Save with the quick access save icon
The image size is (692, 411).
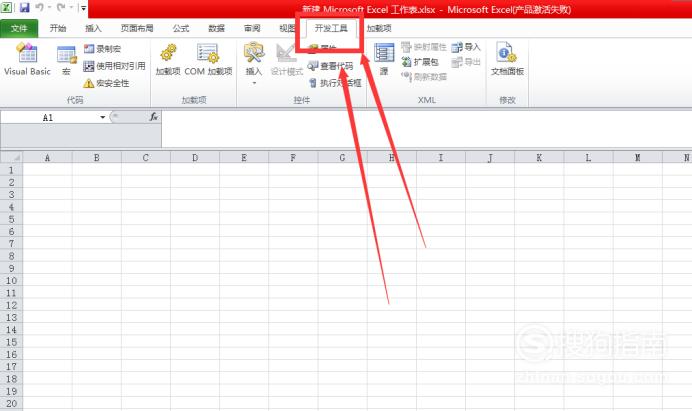(x=24, y=7)
